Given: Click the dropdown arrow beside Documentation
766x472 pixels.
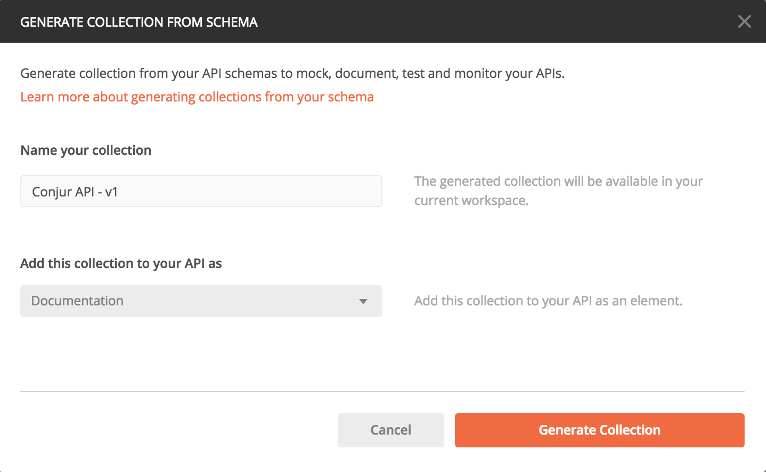Looking at the screenshot, I should (x=363, y=301).
